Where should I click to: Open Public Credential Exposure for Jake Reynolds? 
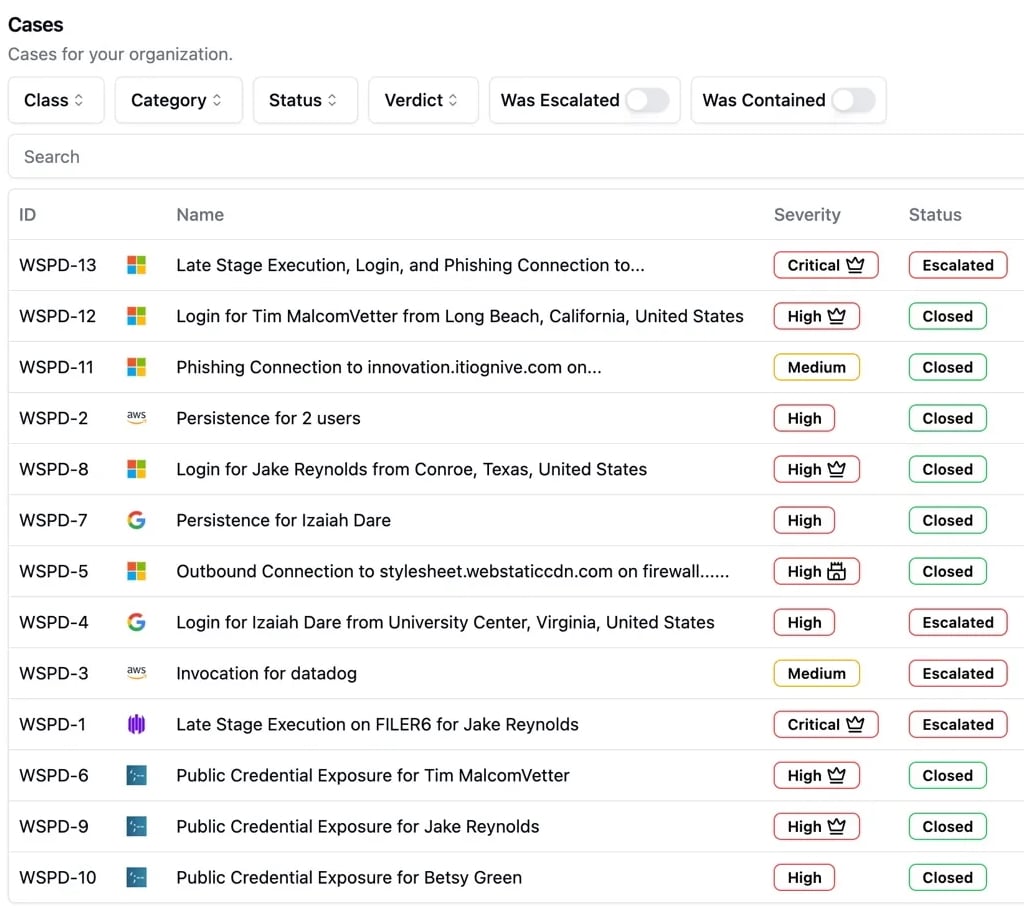click(x=358, y=826)
